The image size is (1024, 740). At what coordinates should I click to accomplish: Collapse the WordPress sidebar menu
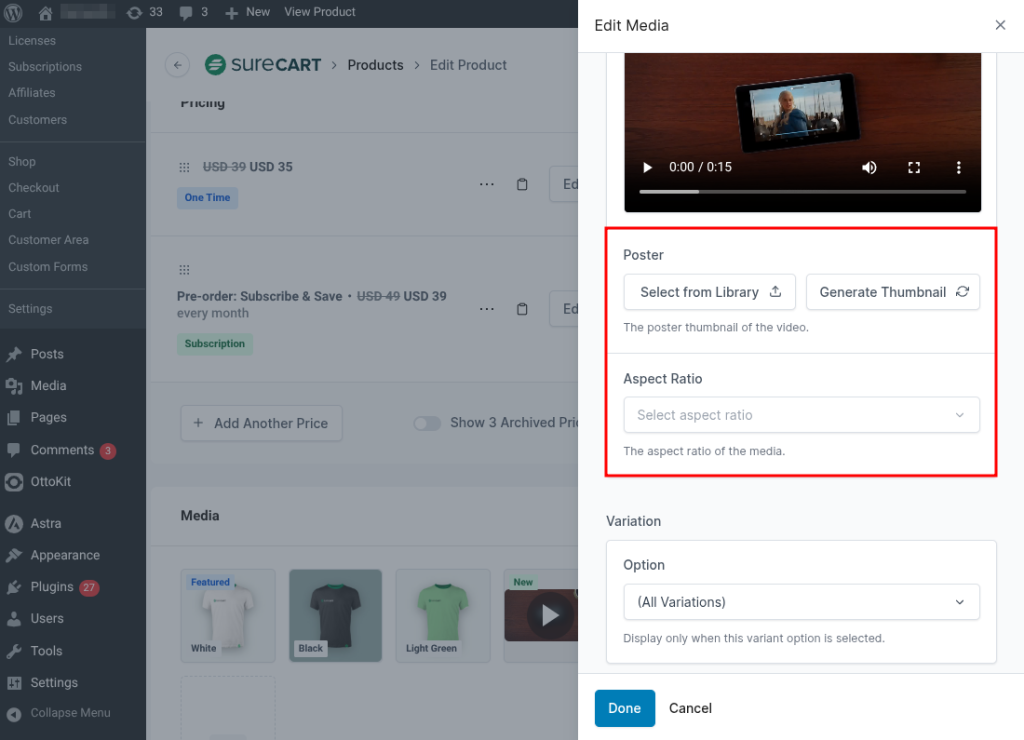[x=58, y=713]
